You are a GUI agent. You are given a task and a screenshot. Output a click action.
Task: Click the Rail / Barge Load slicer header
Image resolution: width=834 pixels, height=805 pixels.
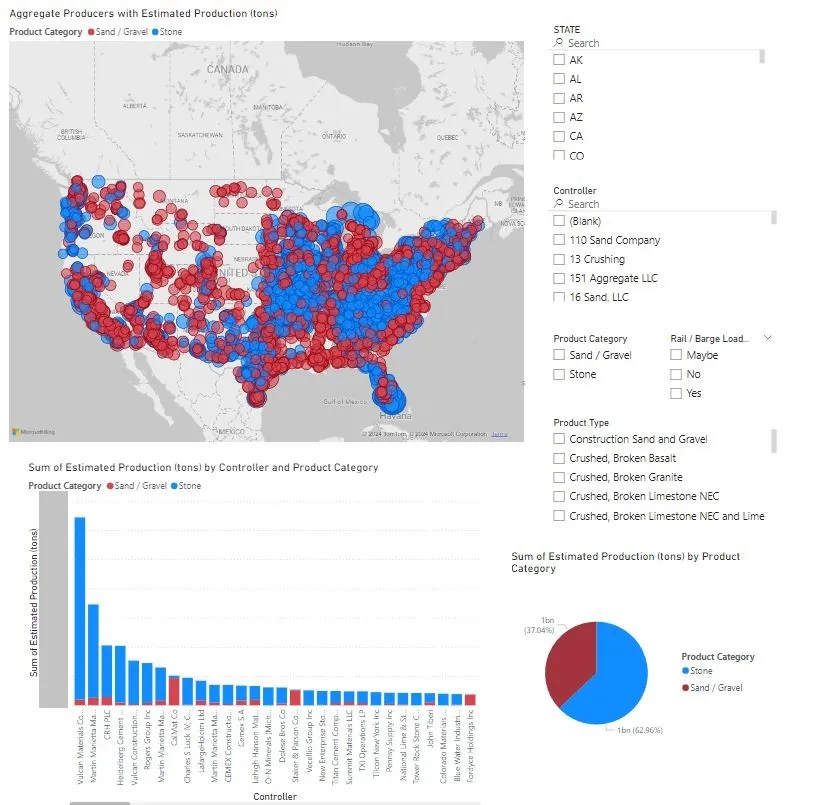tap(710, 339)
